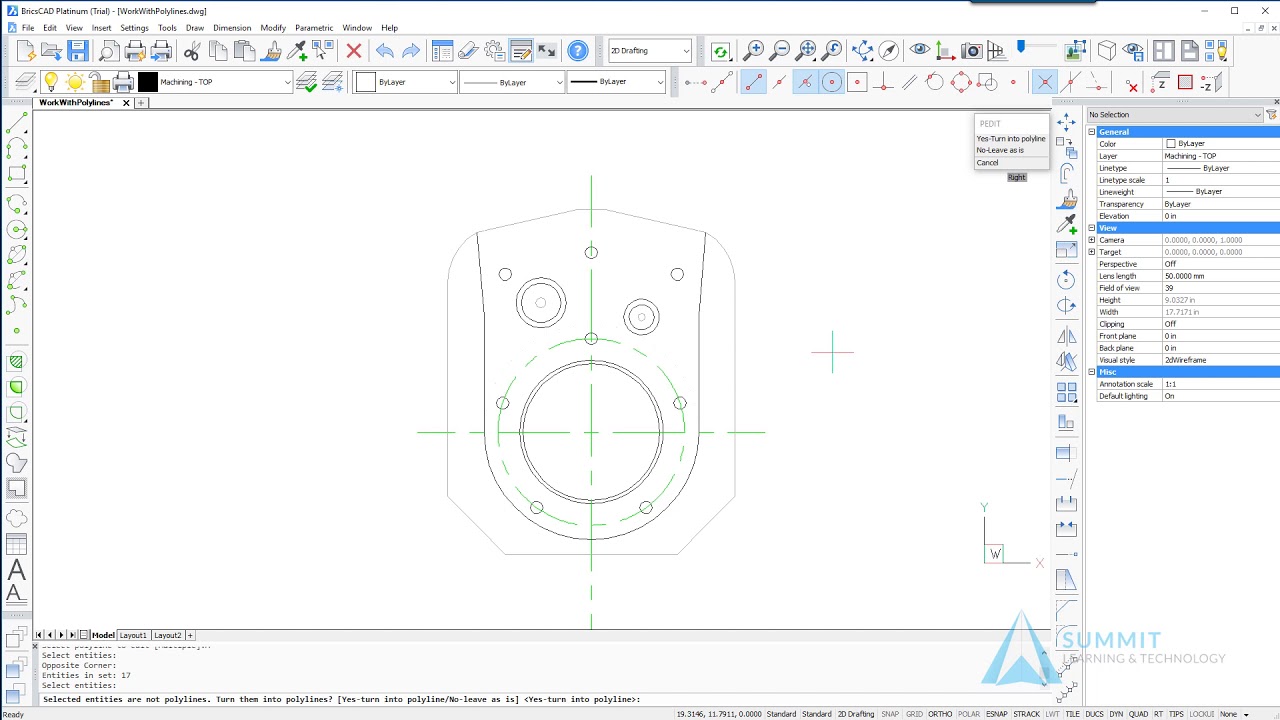Collapse the Misc section in Properties
The width and height of the screenshot is (1280, 720).
tap(1092, 372)
